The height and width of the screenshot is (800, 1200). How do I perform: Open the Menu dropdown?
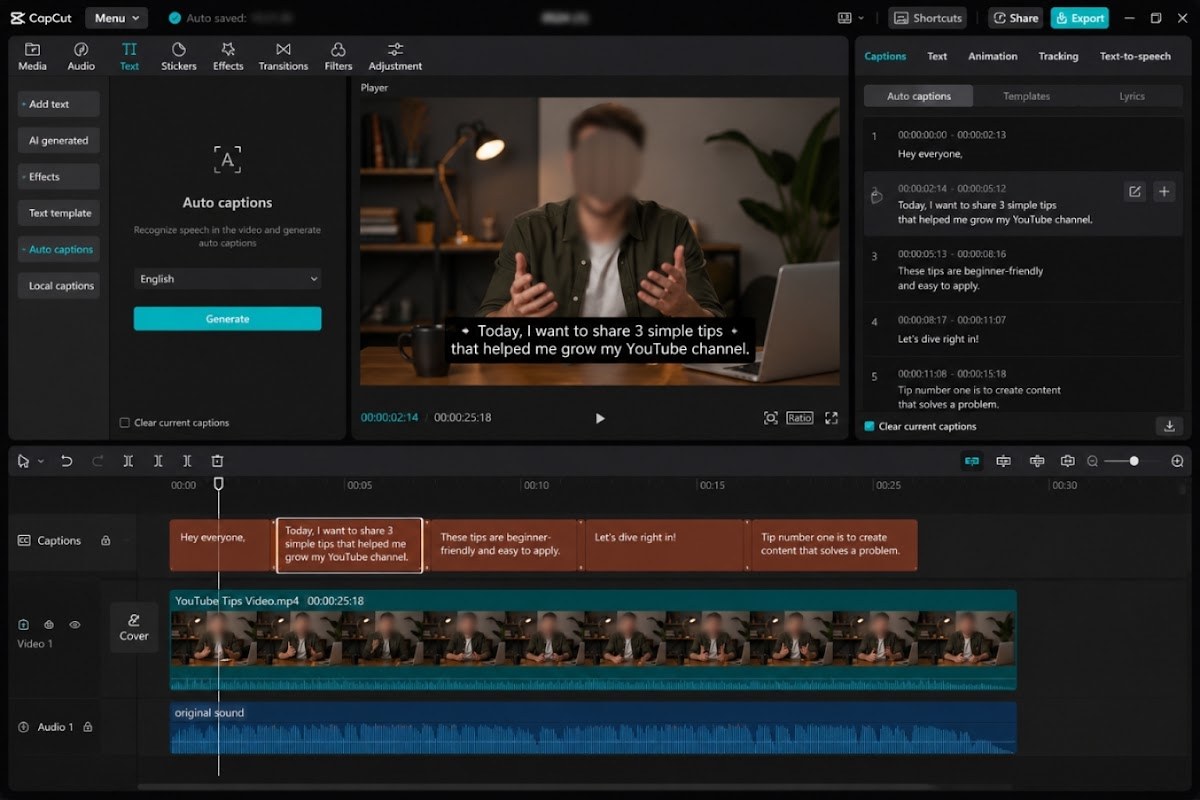(x=116, y=18)
